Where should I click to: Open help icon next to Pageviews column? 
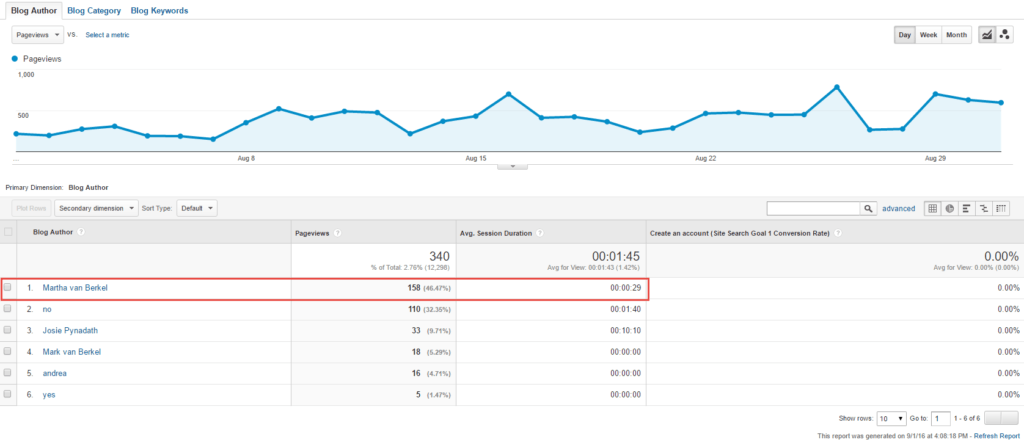tap(338, 233)
